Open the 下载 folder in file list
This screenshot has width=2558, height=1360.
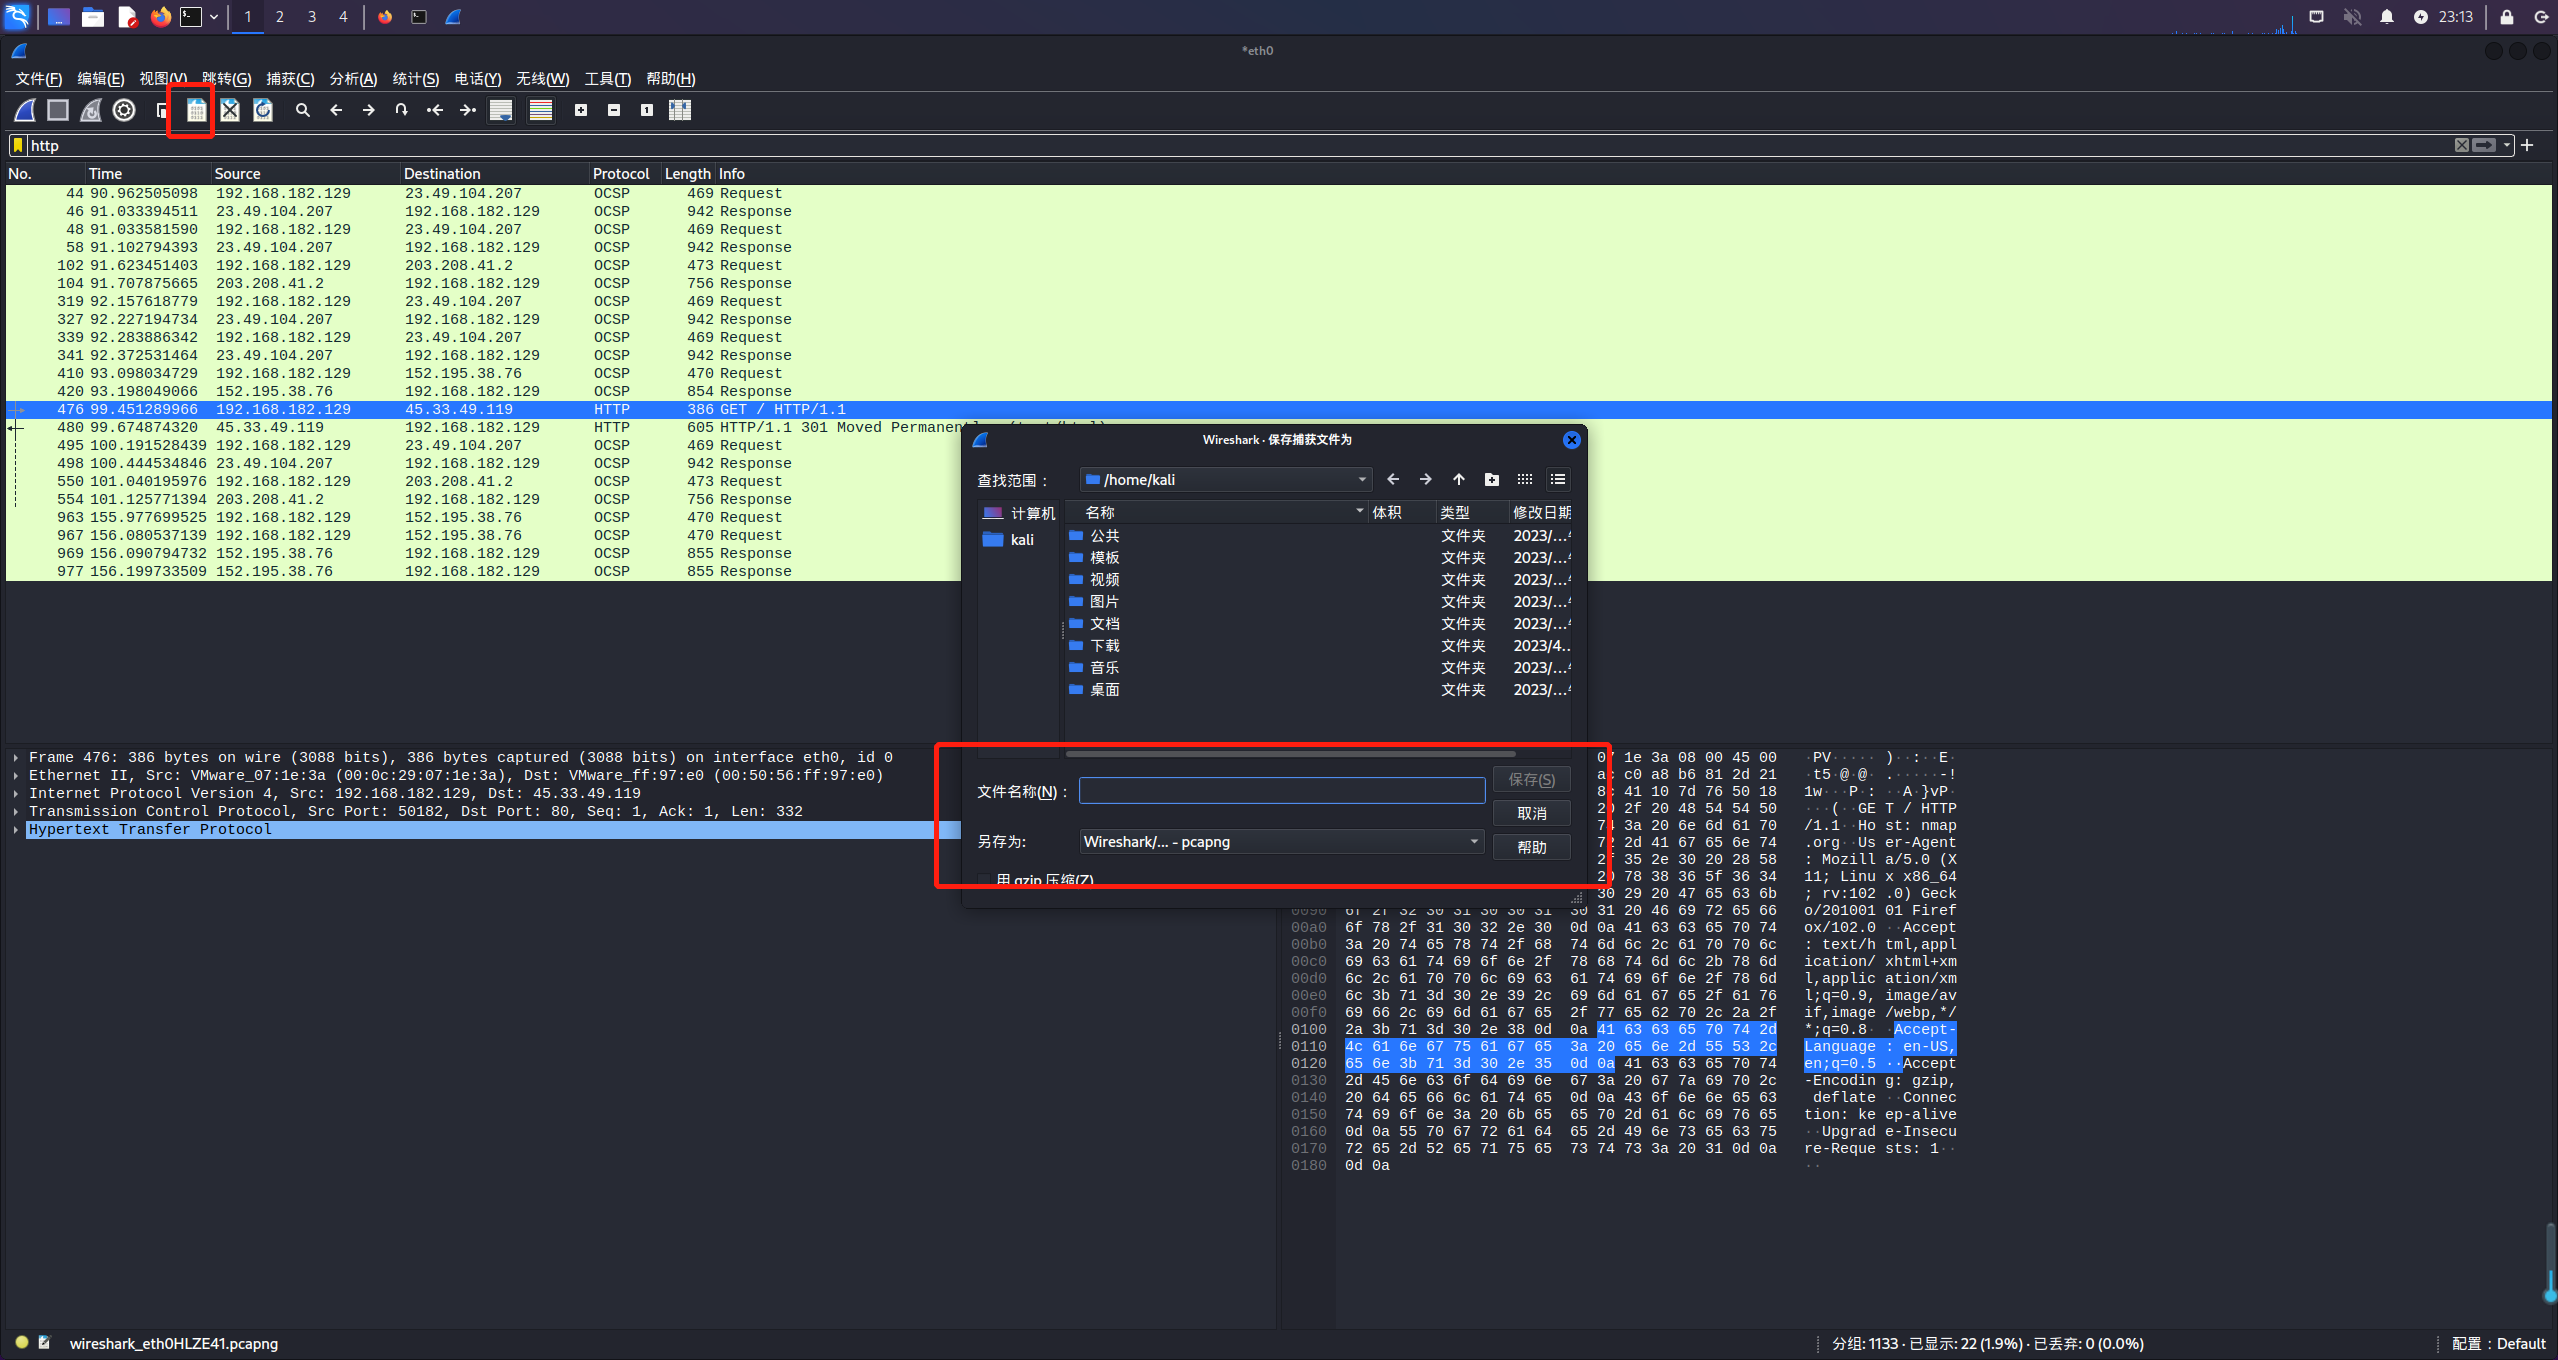coord(1105,646)
